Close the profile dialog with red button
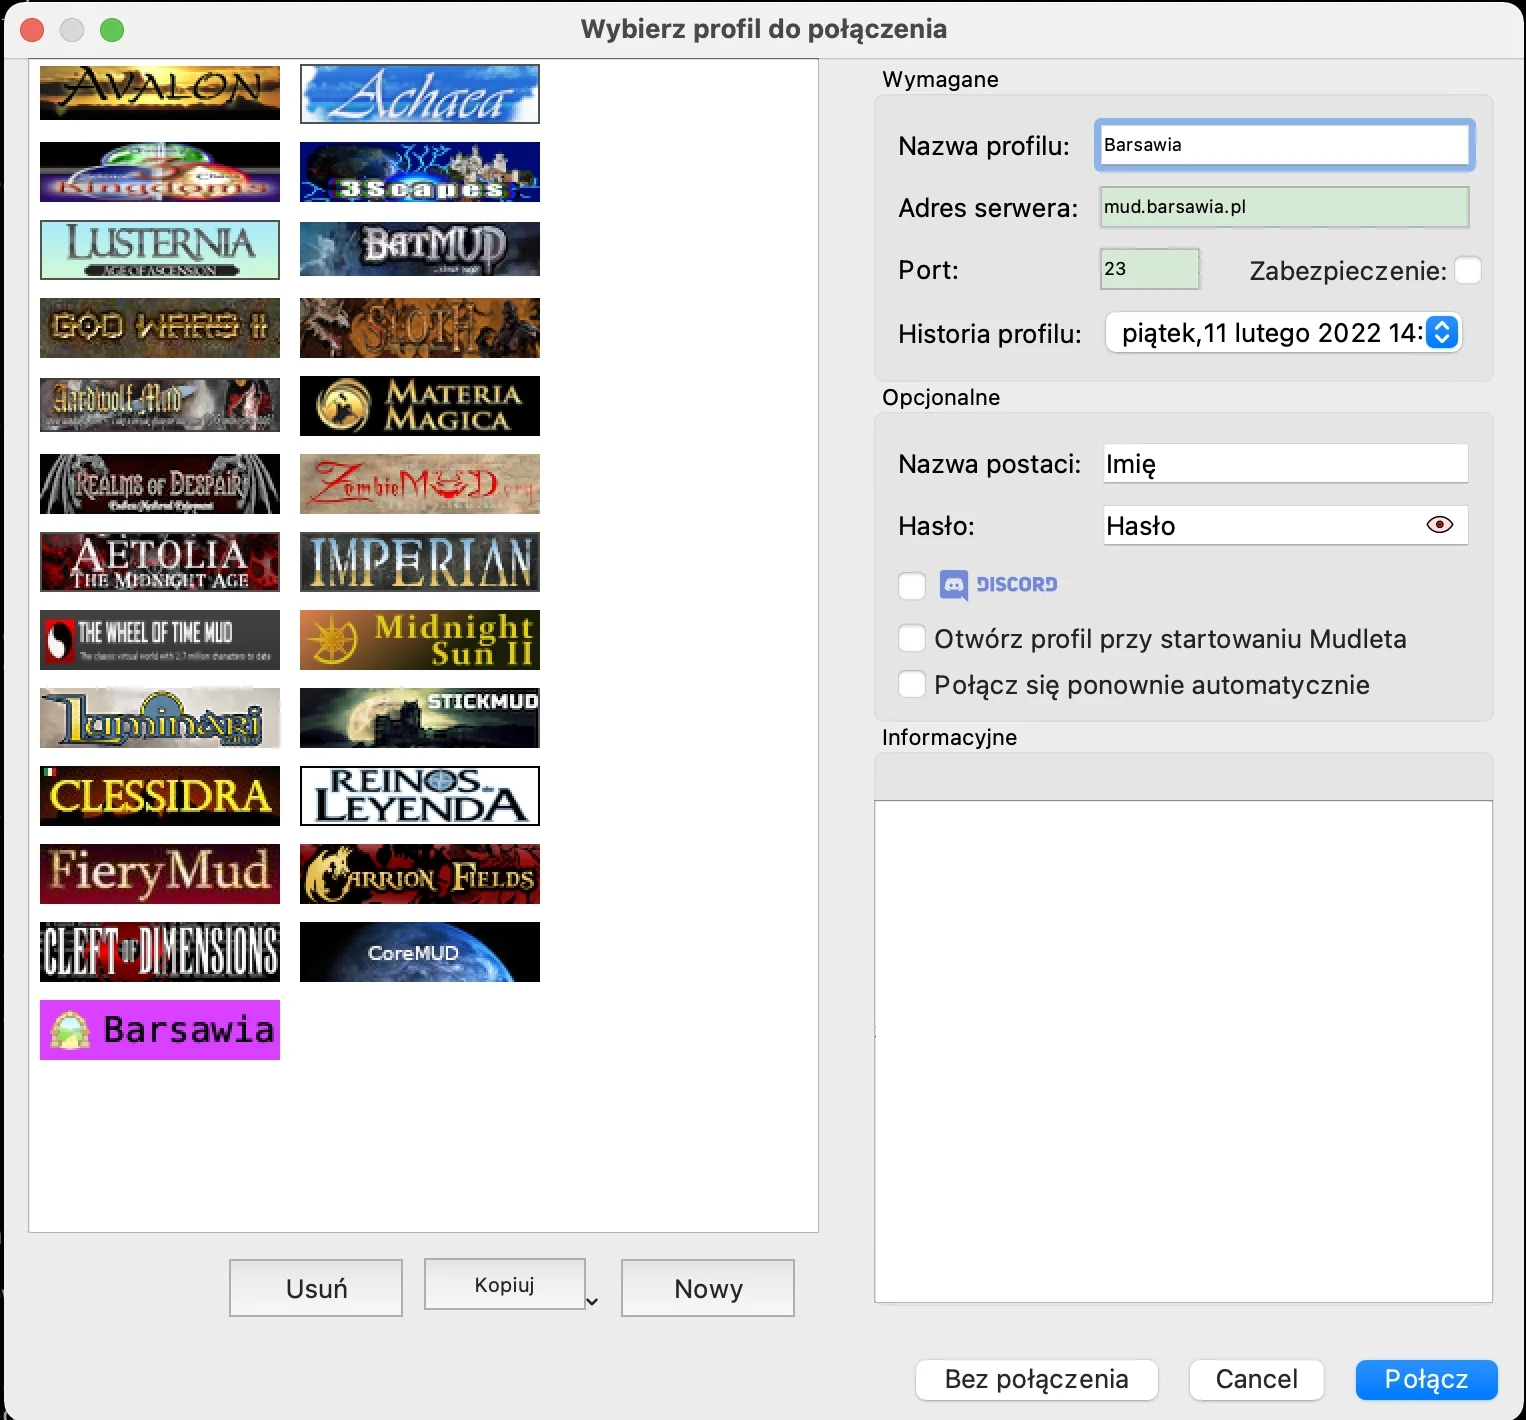The width and height of the screenshot is (1526, 1420). tap(32, 30)
